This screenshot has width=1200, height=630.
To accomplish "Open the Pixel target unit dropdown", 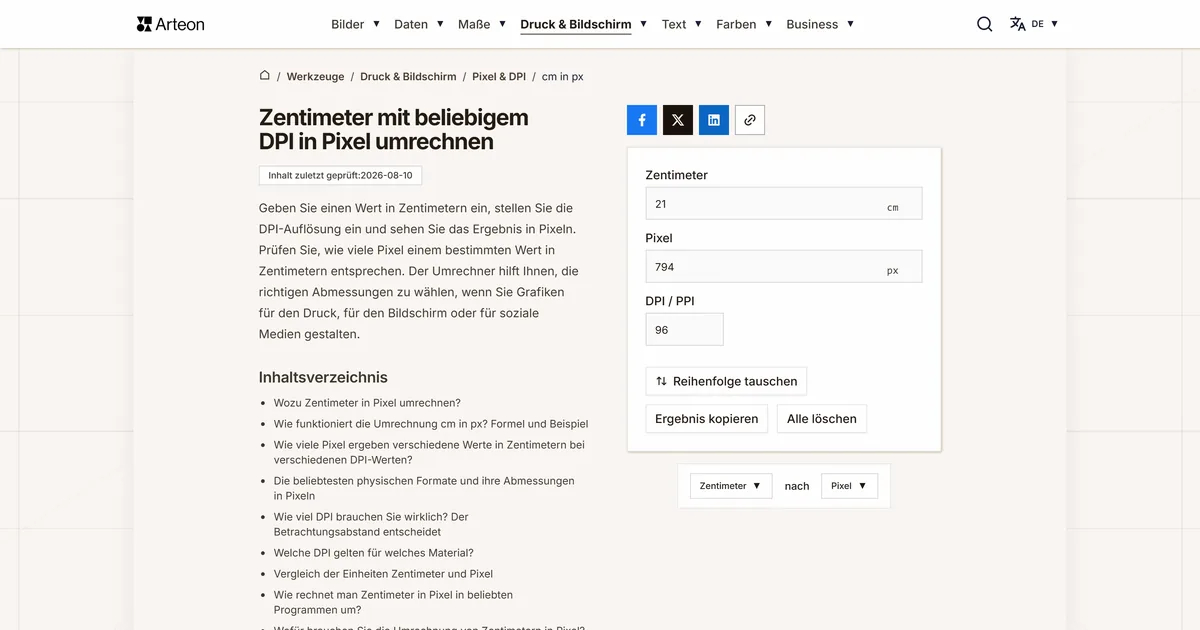I will click(849, 486).
